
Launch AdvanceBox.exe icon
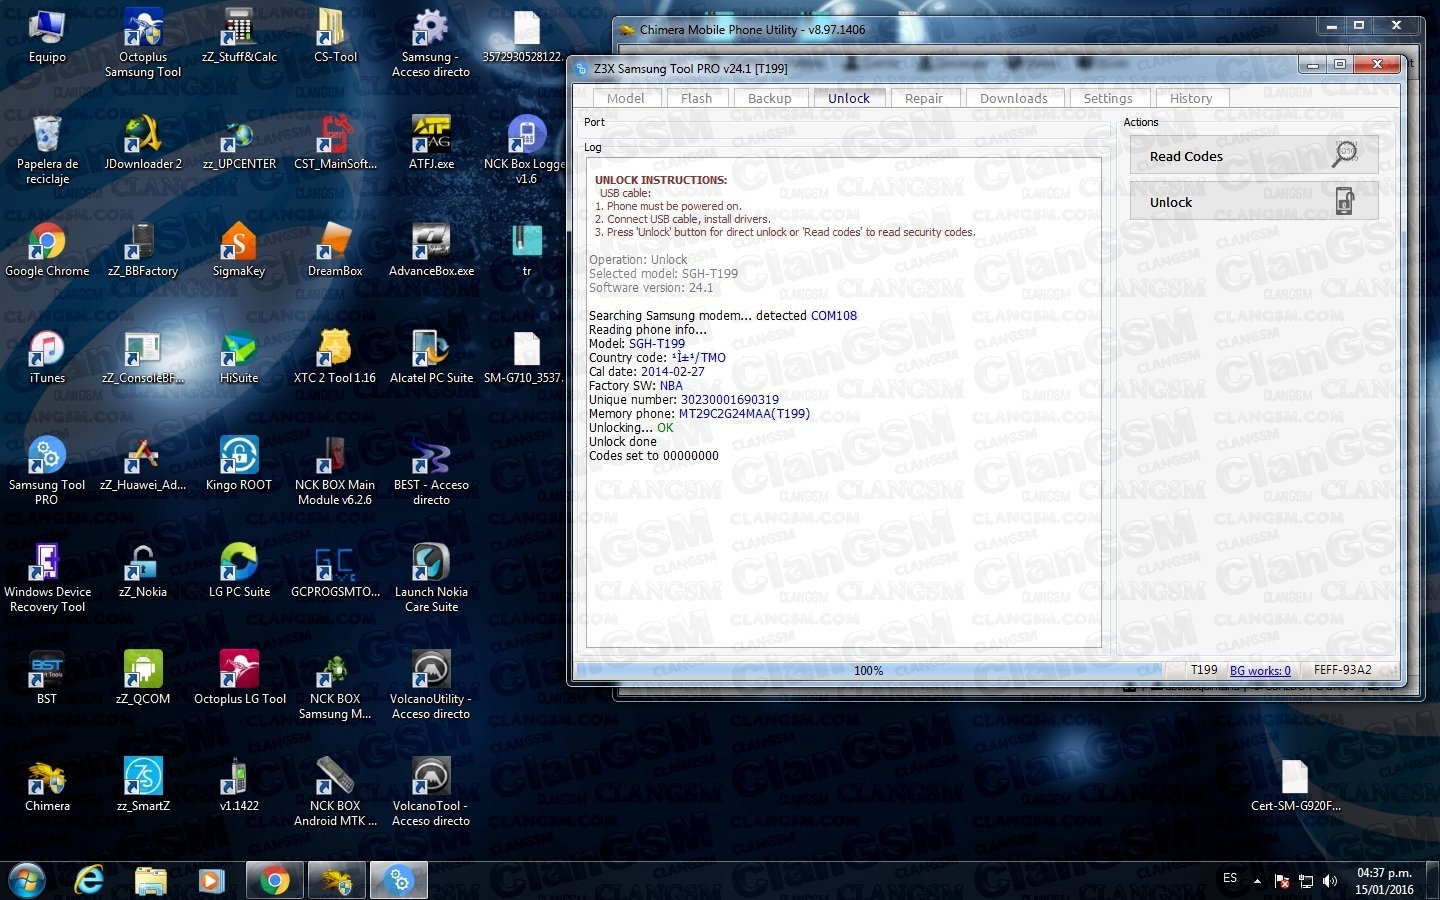click(431, 250)
